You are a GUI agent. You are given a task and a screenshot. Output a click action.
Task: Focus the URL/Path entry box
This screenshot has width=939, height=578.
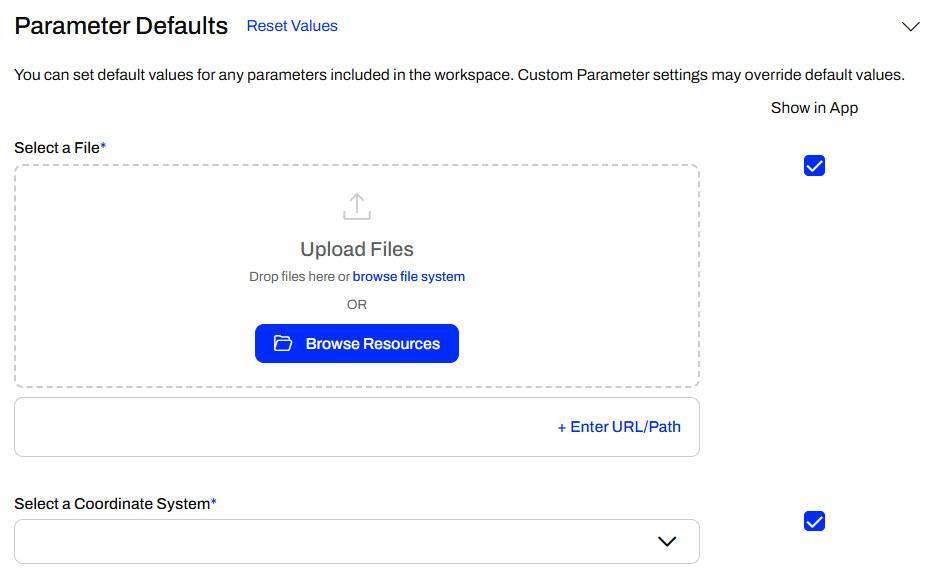(x=280, y=427)
